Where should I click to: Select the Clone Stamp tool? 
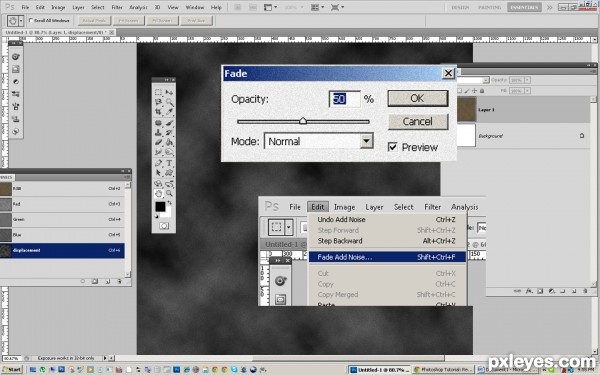tap(158, 132)
